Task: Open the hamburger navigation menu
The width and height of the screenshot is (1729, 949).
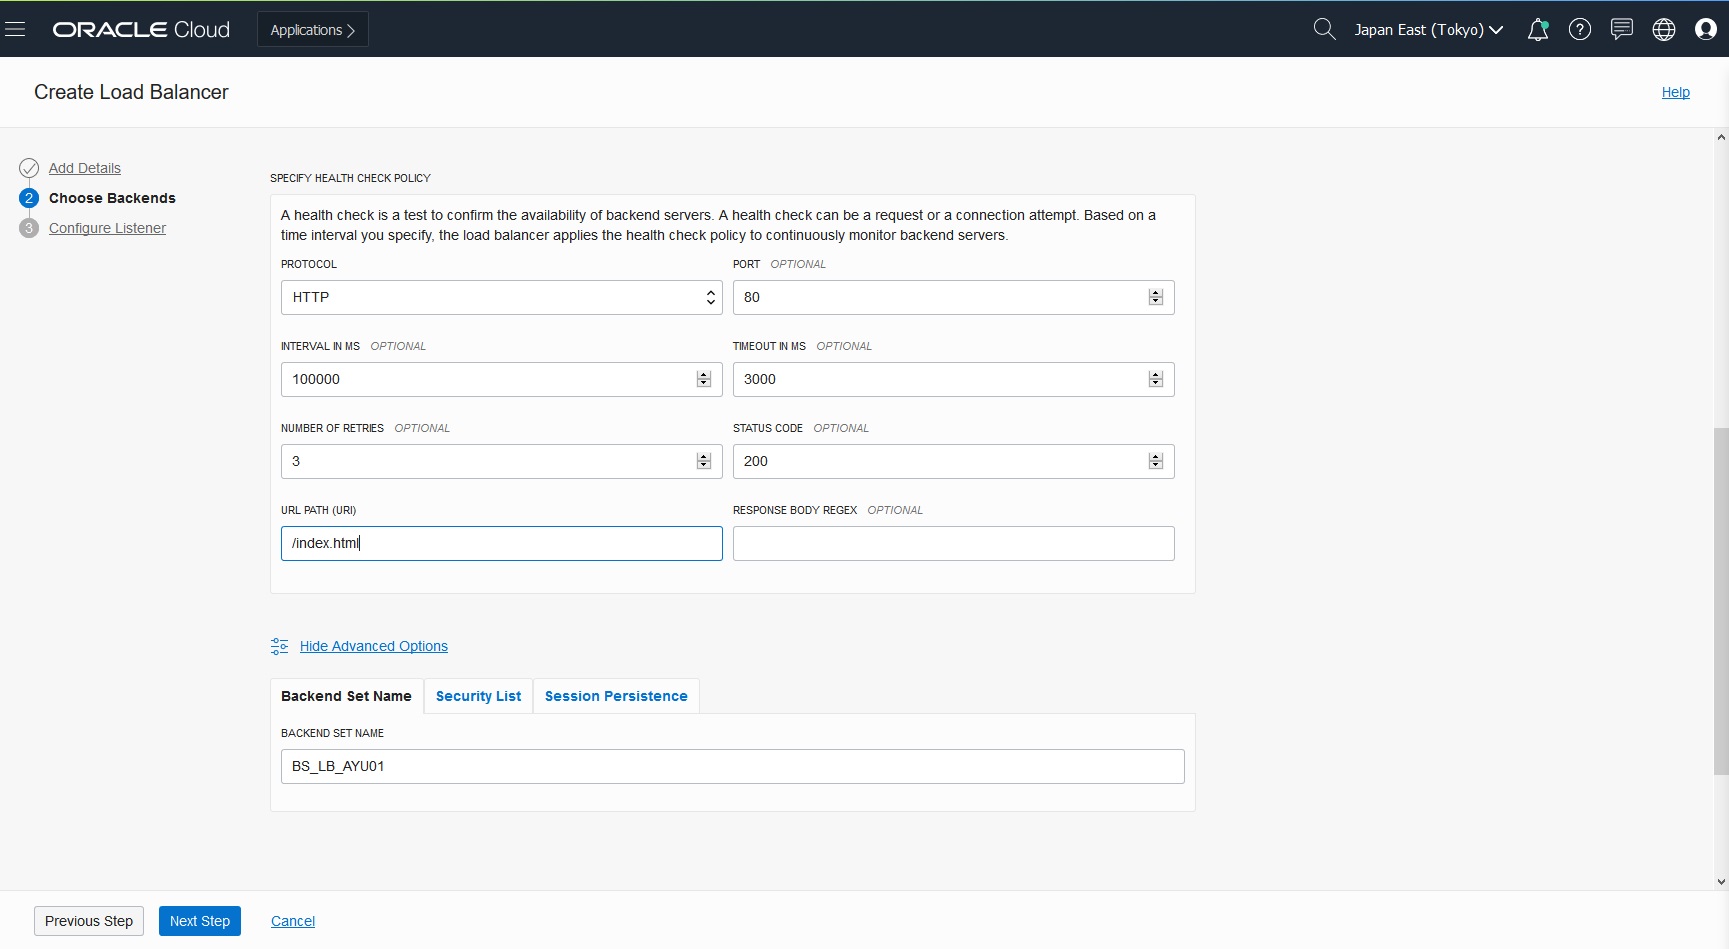Action: 15,29
